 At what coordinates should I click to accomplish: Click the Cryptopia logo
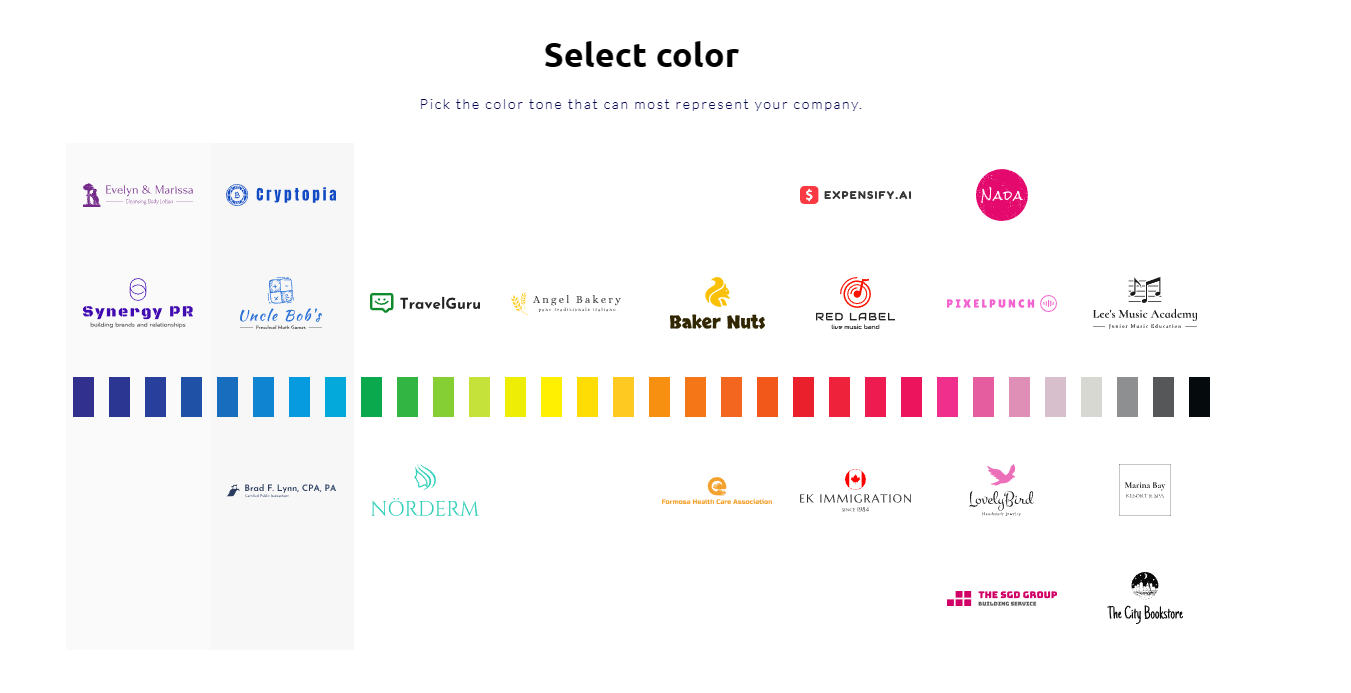coord(281,195)
